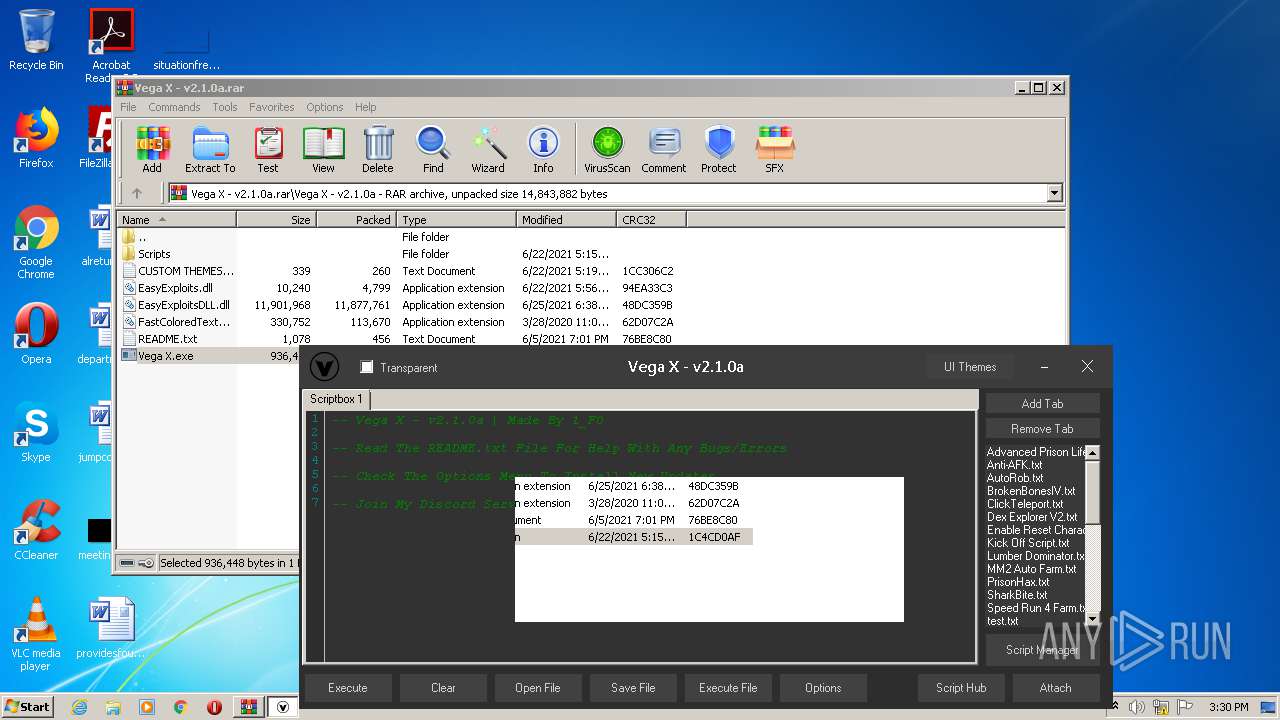
Task: Open Opera desktop shortcut
Action: [36, 334]
